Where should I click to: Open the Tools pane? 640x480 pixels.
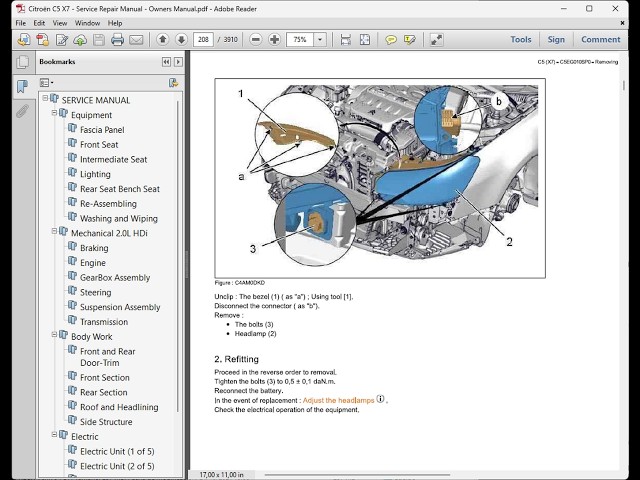[521, 40]
